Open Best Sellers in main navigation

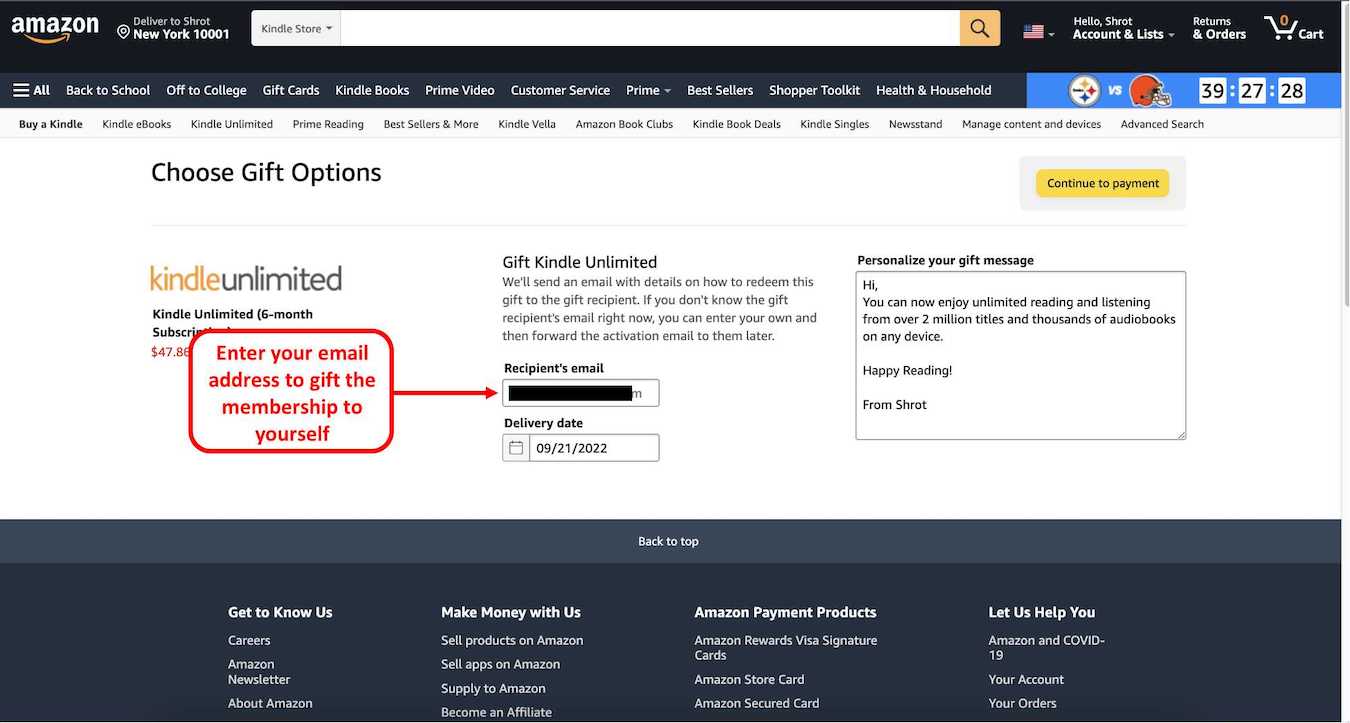pyautogui.click(x=720, y=90)
